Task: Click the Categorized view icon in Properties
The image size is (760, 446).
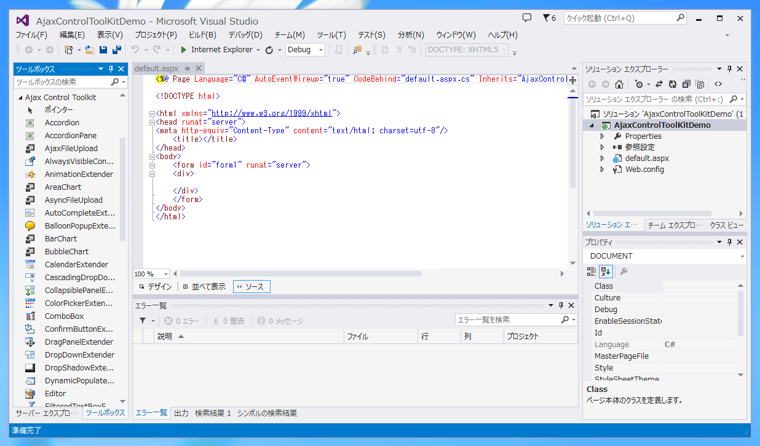Action: click(x=591, y=271)
